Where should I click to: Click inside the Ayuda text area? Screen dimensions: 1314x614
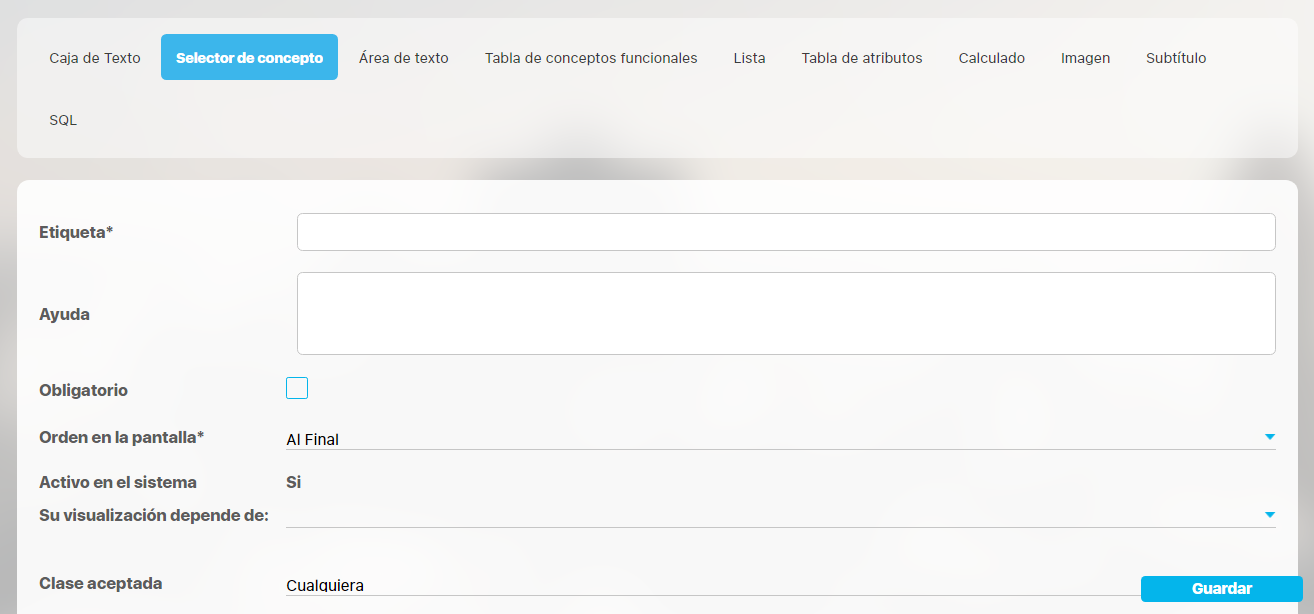click(x=785, y=313)
